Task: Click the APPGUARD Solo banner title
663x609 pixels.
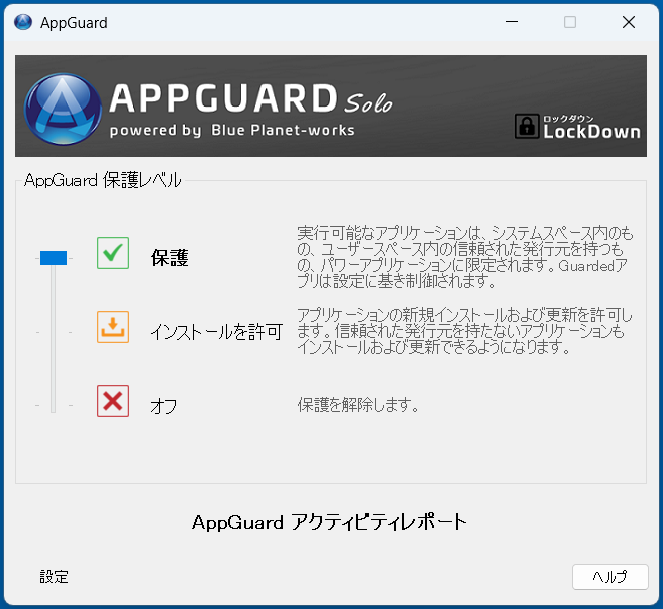Action: pyautogui.click(x=250, y=100)
